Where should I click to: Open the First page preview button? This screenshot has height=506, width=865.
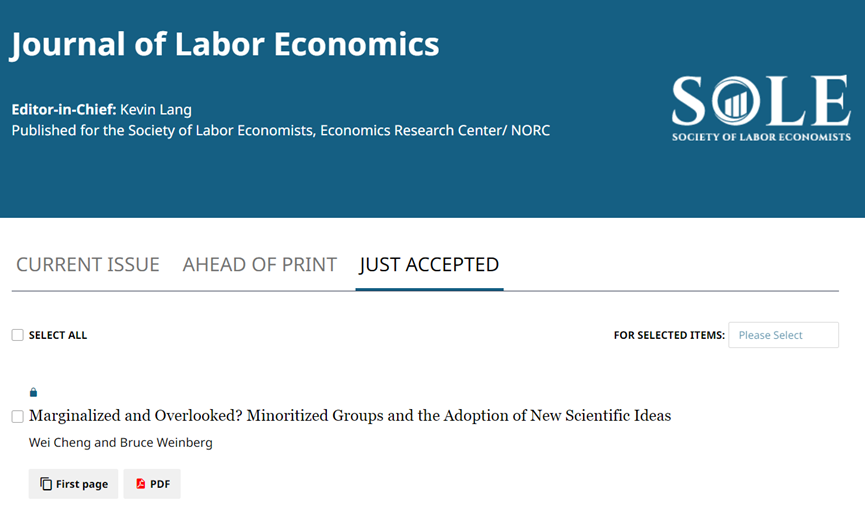73,484
